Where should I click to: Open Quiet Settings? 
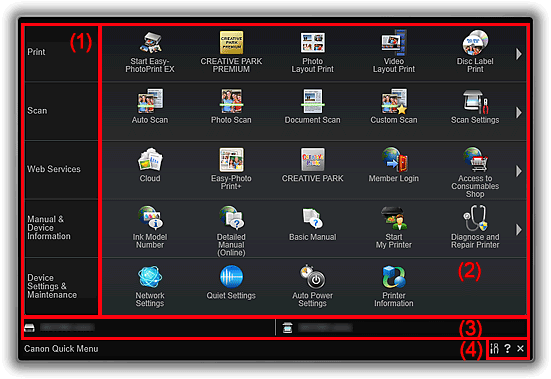231,282
